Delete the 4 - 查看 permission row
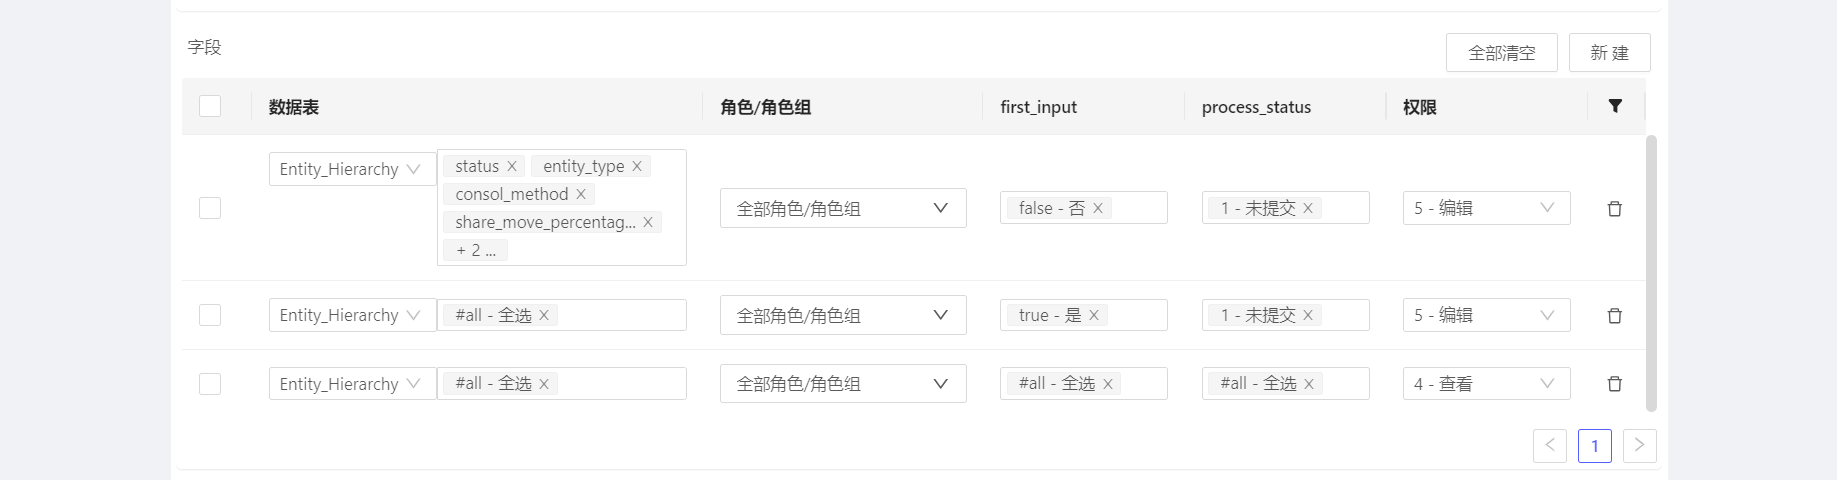 tap(1614, 384)
